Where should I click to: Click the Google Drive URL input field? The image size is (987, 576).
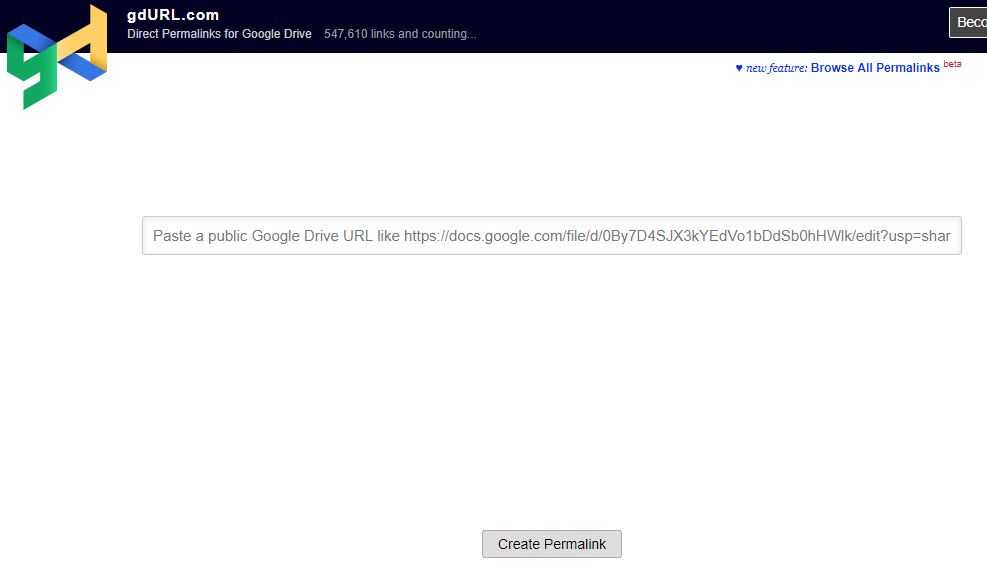click(x=551, y=235)
